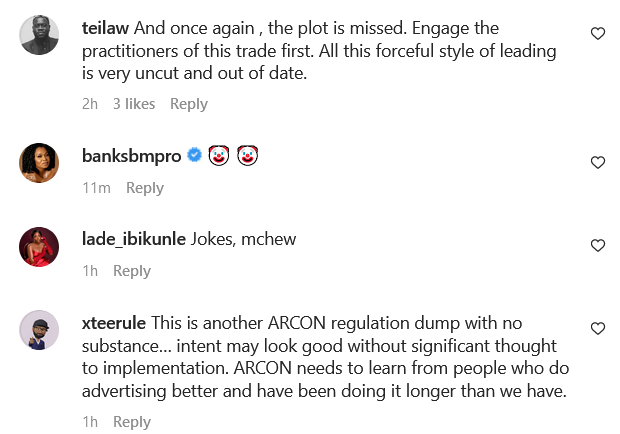Click the 11m timestamp on banksbmpro's comment

click(96, 188)
